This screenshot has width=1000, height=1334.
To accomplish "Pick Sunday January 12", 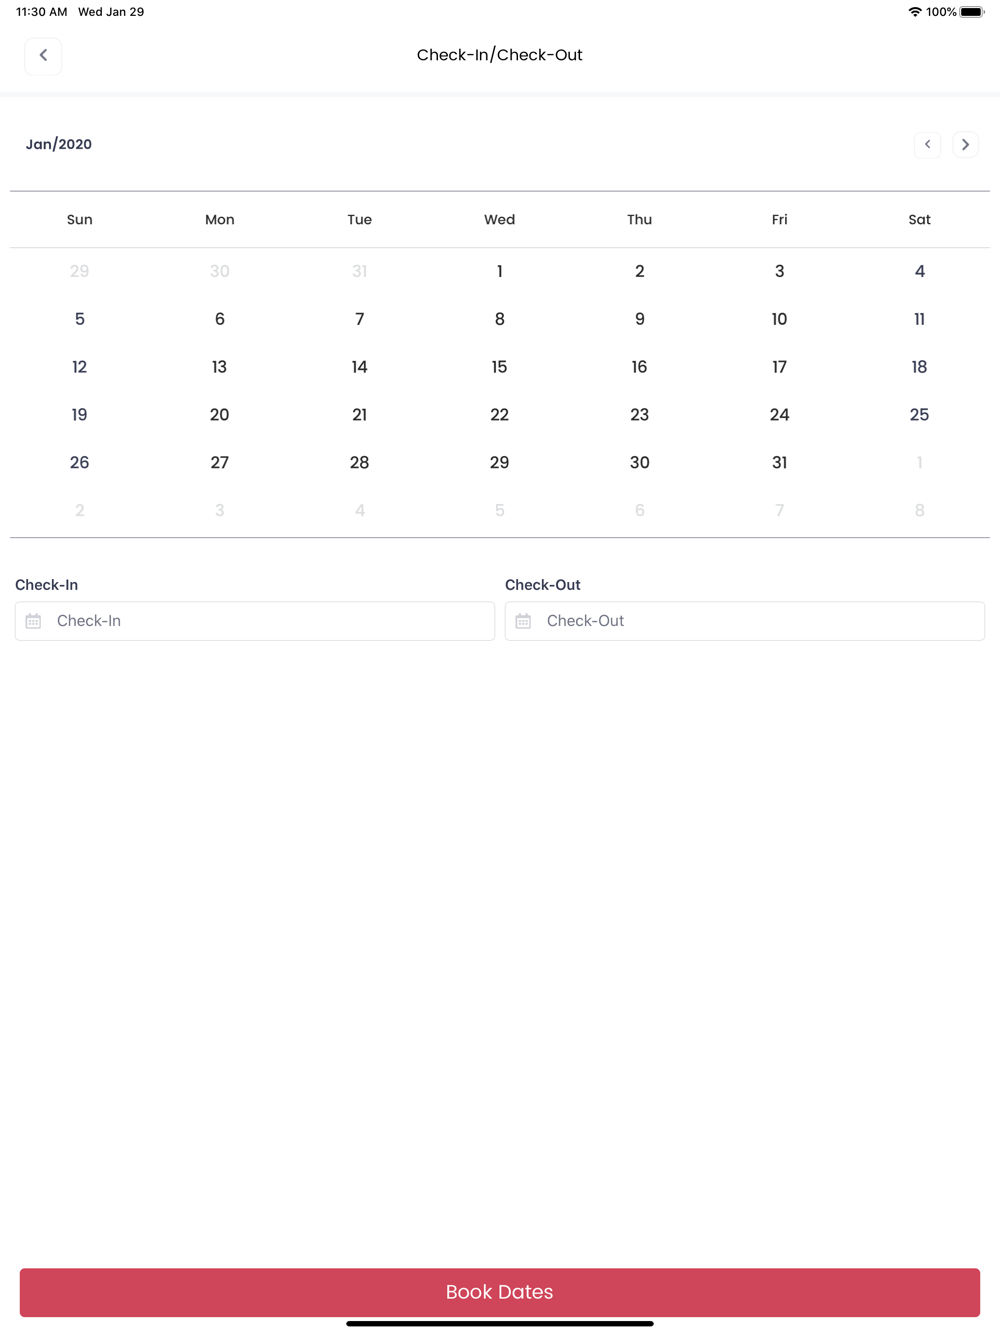I will click(x=80, y=367).
